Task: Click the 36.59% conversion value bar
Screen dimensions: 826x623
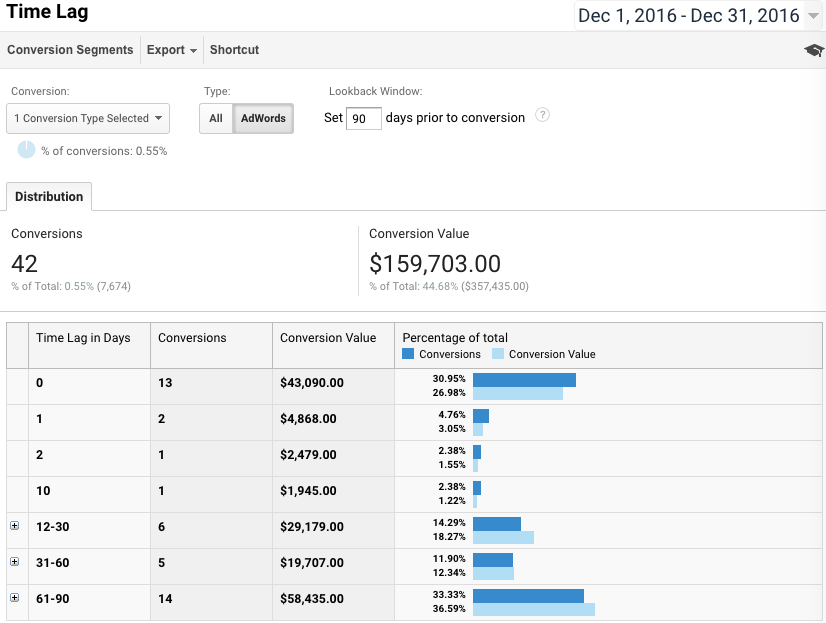Action: click(x=534, y=609)
